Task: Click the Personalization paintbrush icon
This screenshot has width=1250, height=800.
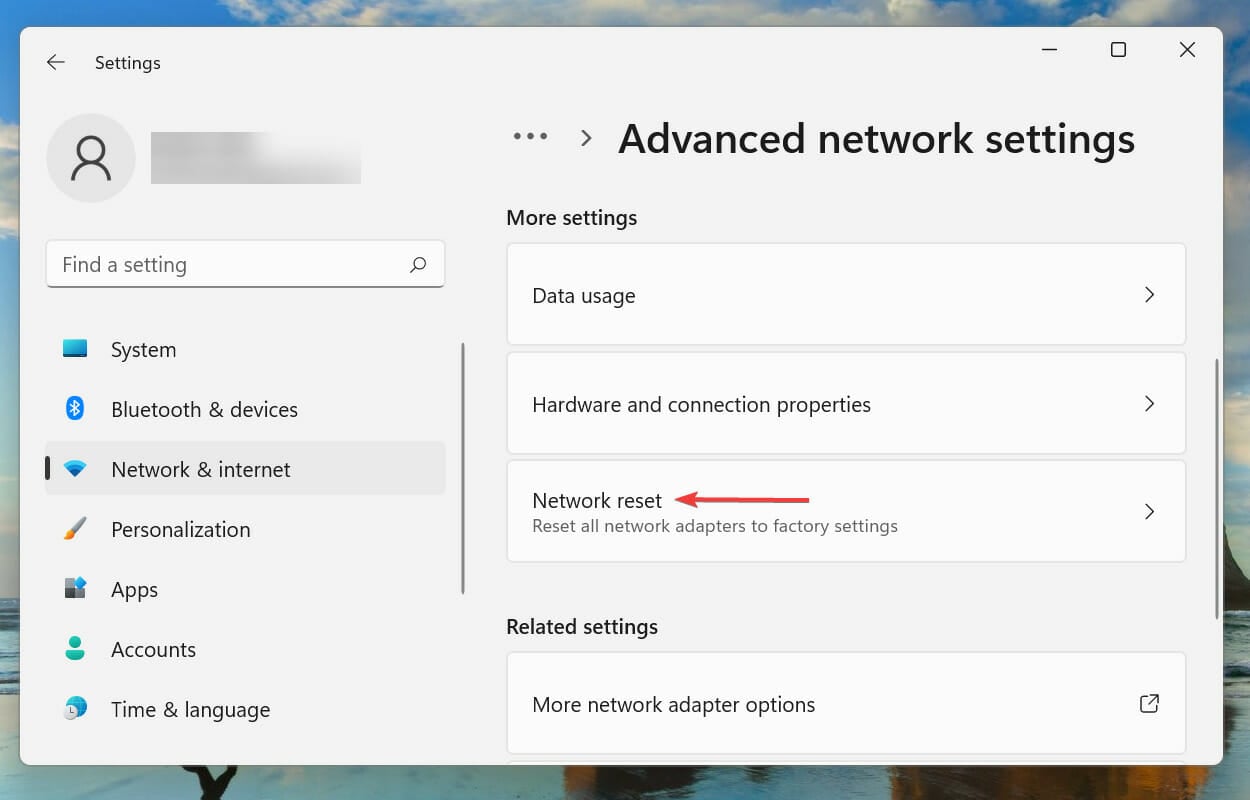Action: [75, 529]
